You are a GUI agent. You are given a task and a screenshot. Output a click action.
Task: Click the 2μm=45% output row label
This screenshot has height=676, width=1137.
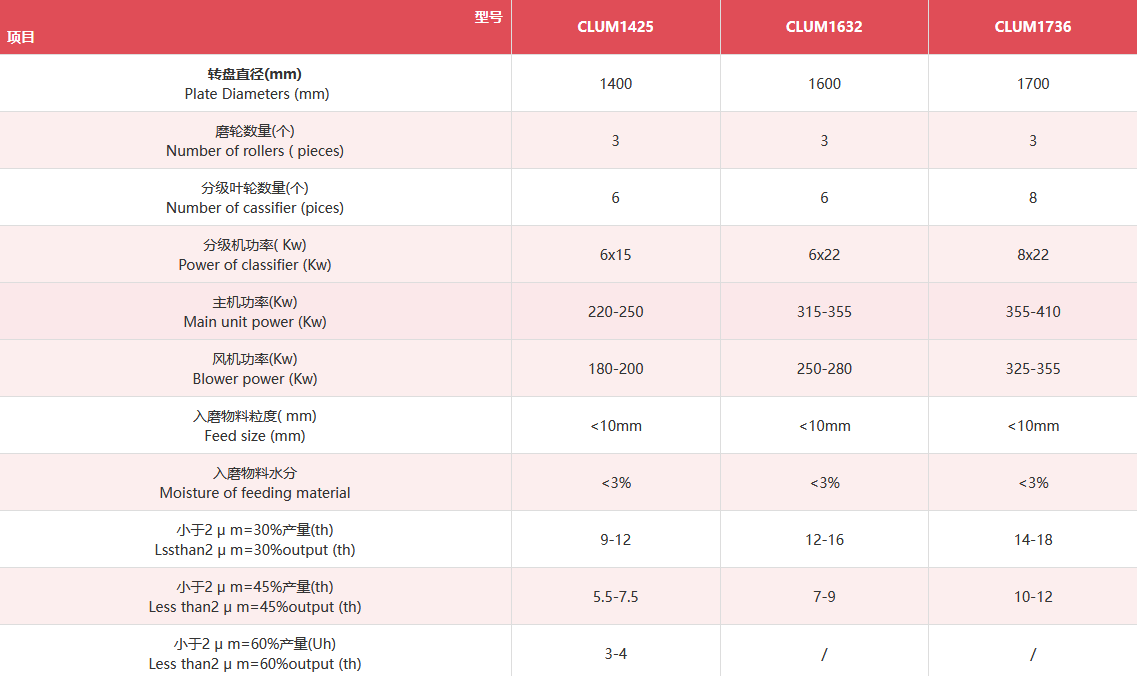coord(255,597)
